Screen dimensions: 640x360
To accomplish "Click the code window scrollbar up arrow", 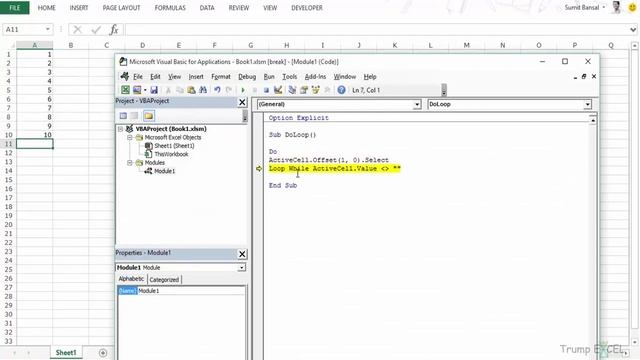I will click(x=593, y=120).
